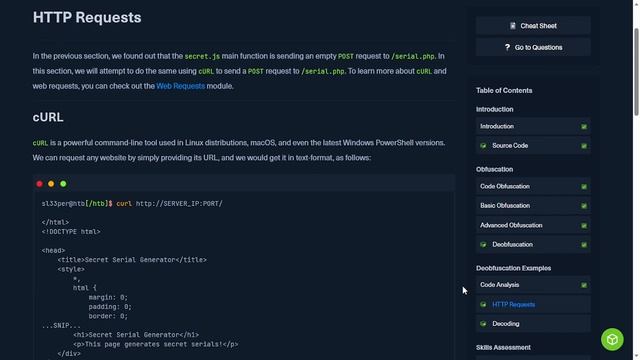Image resolution: width=640 pixels, height=360 pixels.
Task: Toggle the Source Code completion checkbox
Action: point(584,146)
